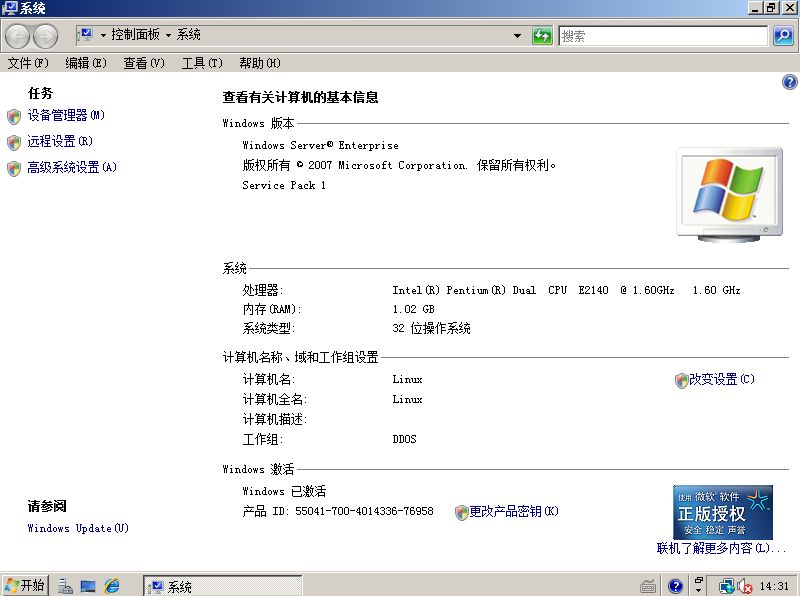Image resolution: width=800 pixels, height=596 pixels.
Task: Open the 帮助(H) menu
Action: pyautogui.click(x=260, y=63)
